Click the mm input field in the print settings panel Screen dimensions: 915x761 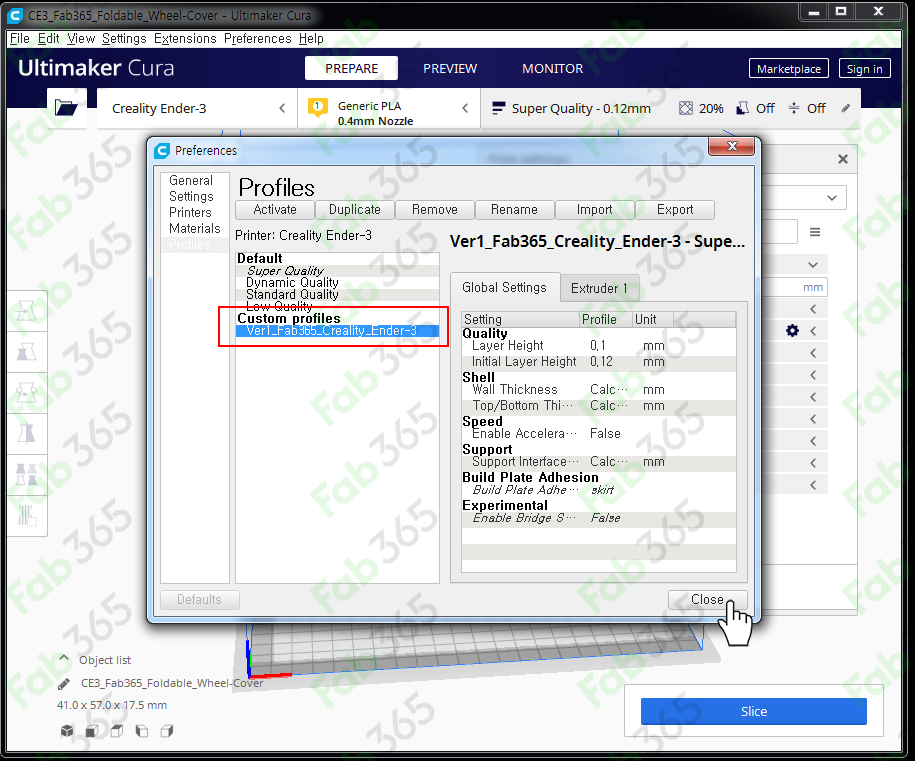[x=794, y=287]
